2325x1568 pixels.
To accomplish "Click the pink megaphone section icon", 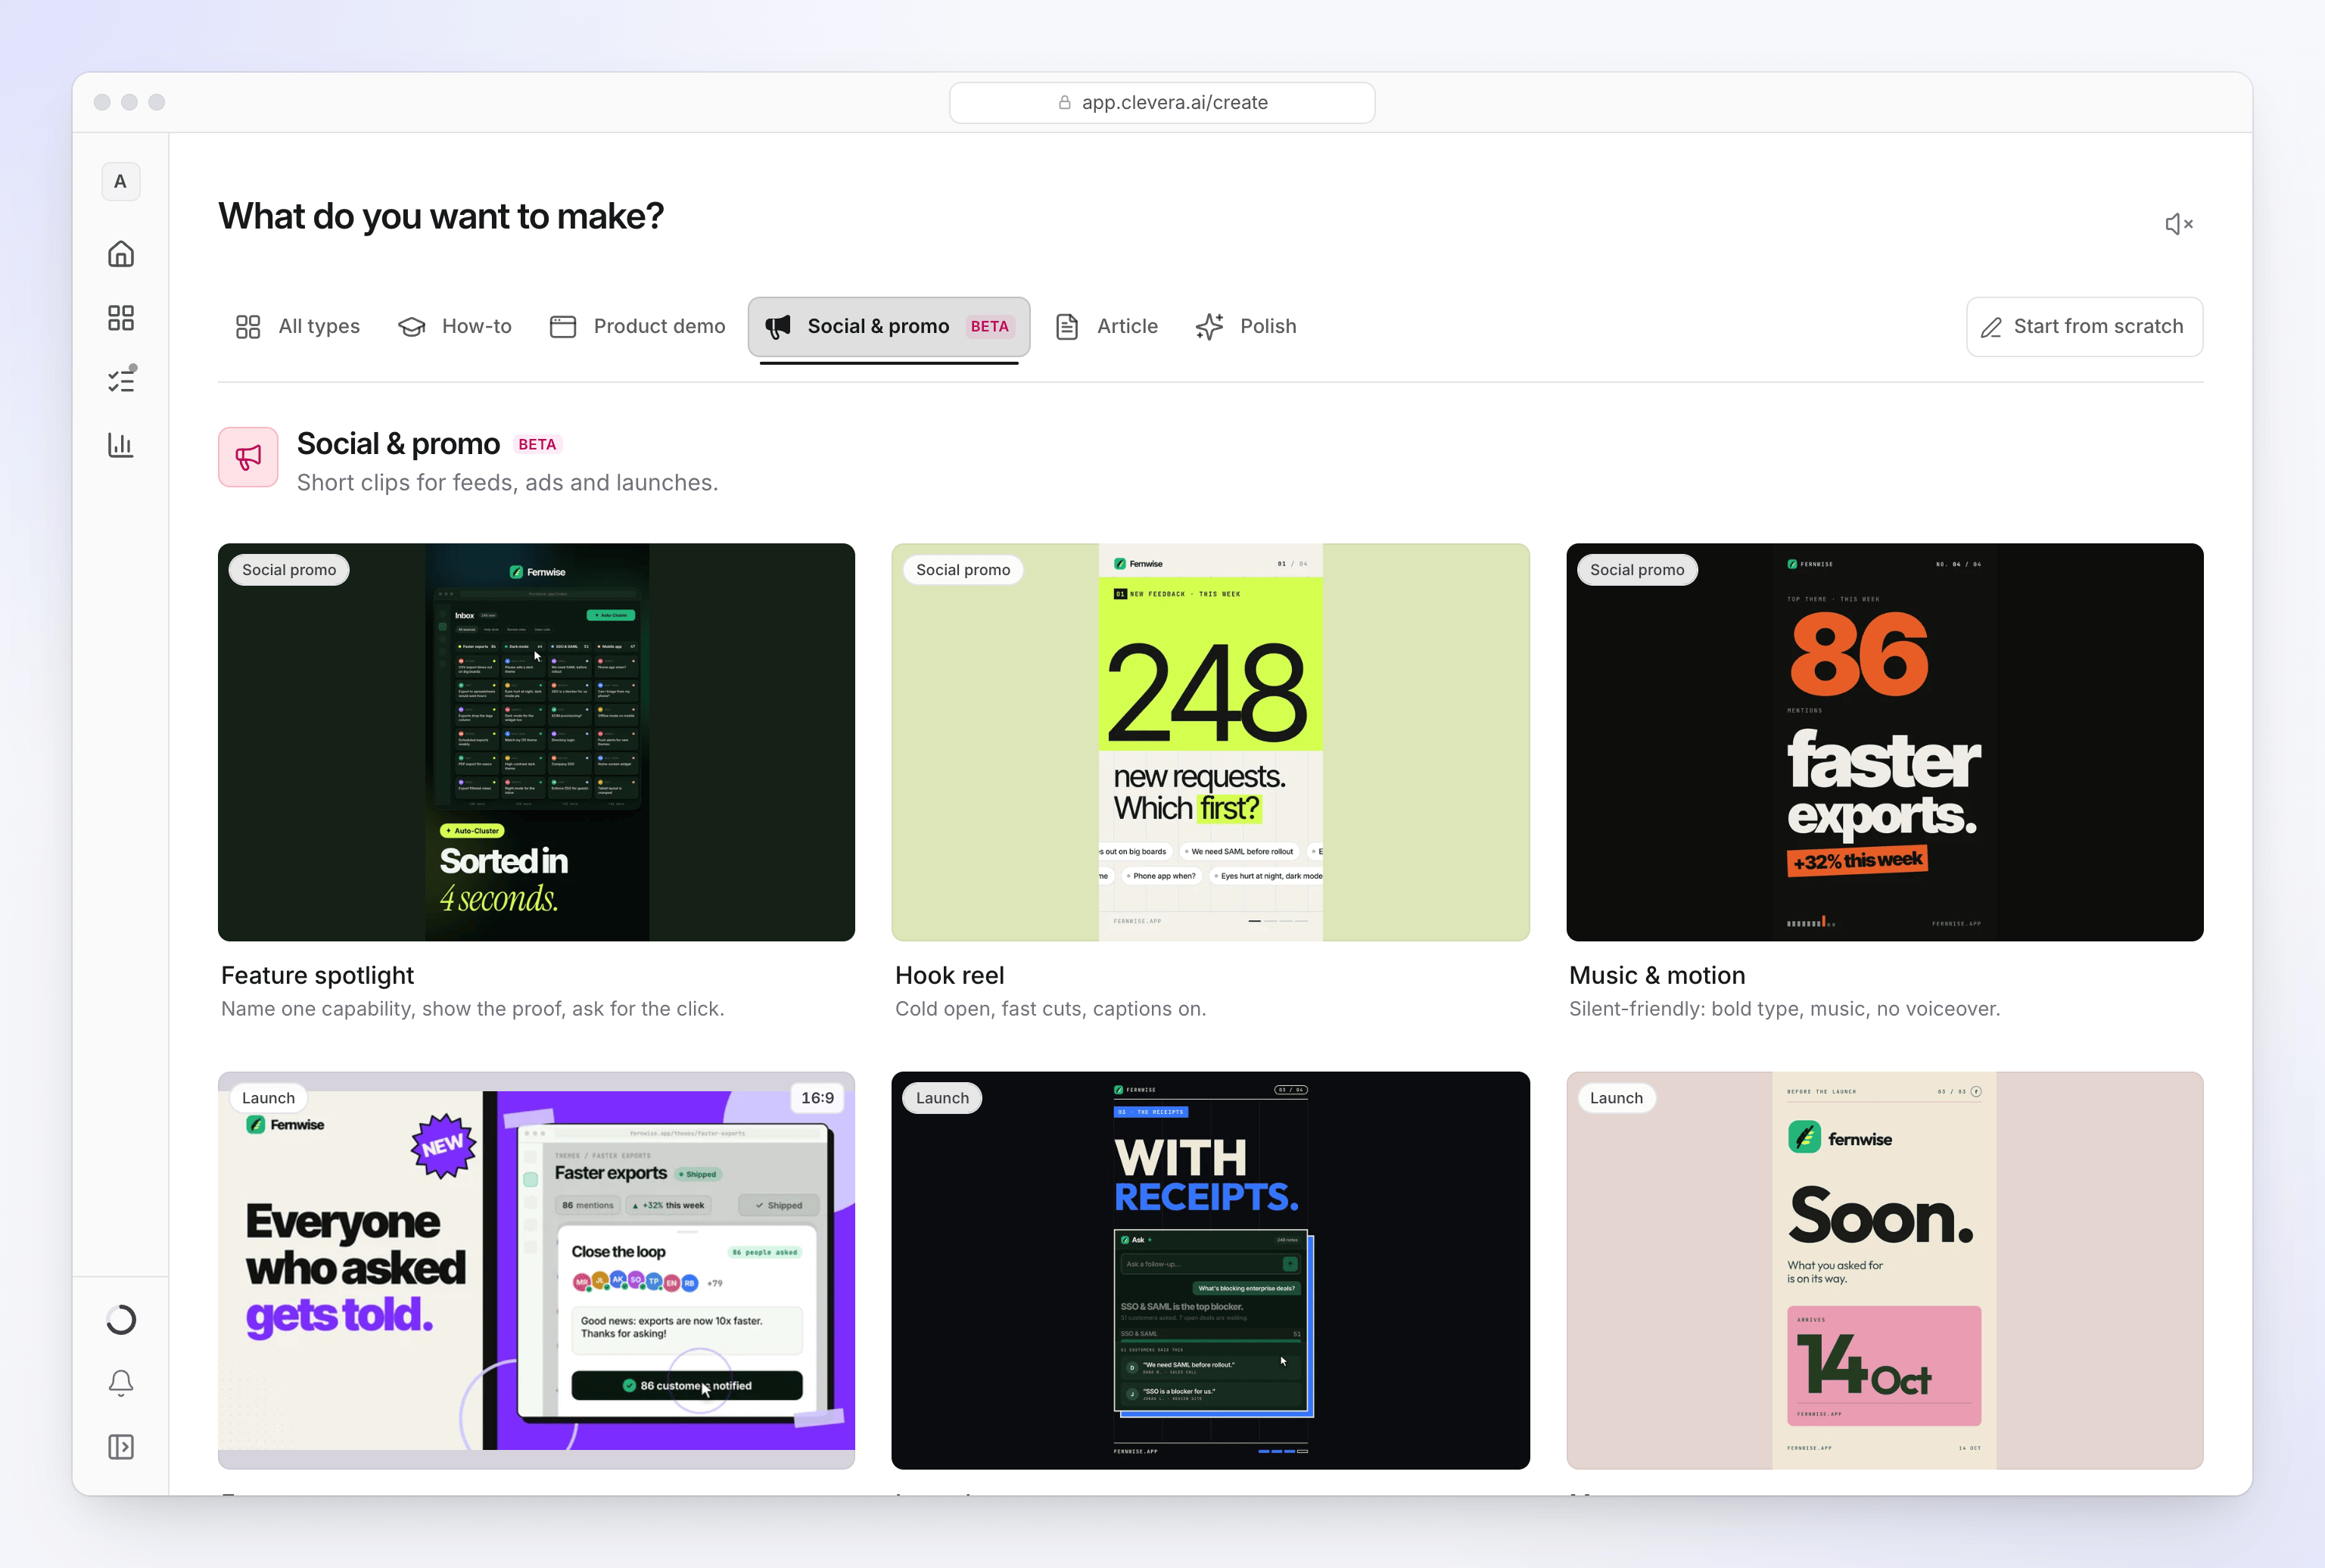I will [x=248, y=457].
